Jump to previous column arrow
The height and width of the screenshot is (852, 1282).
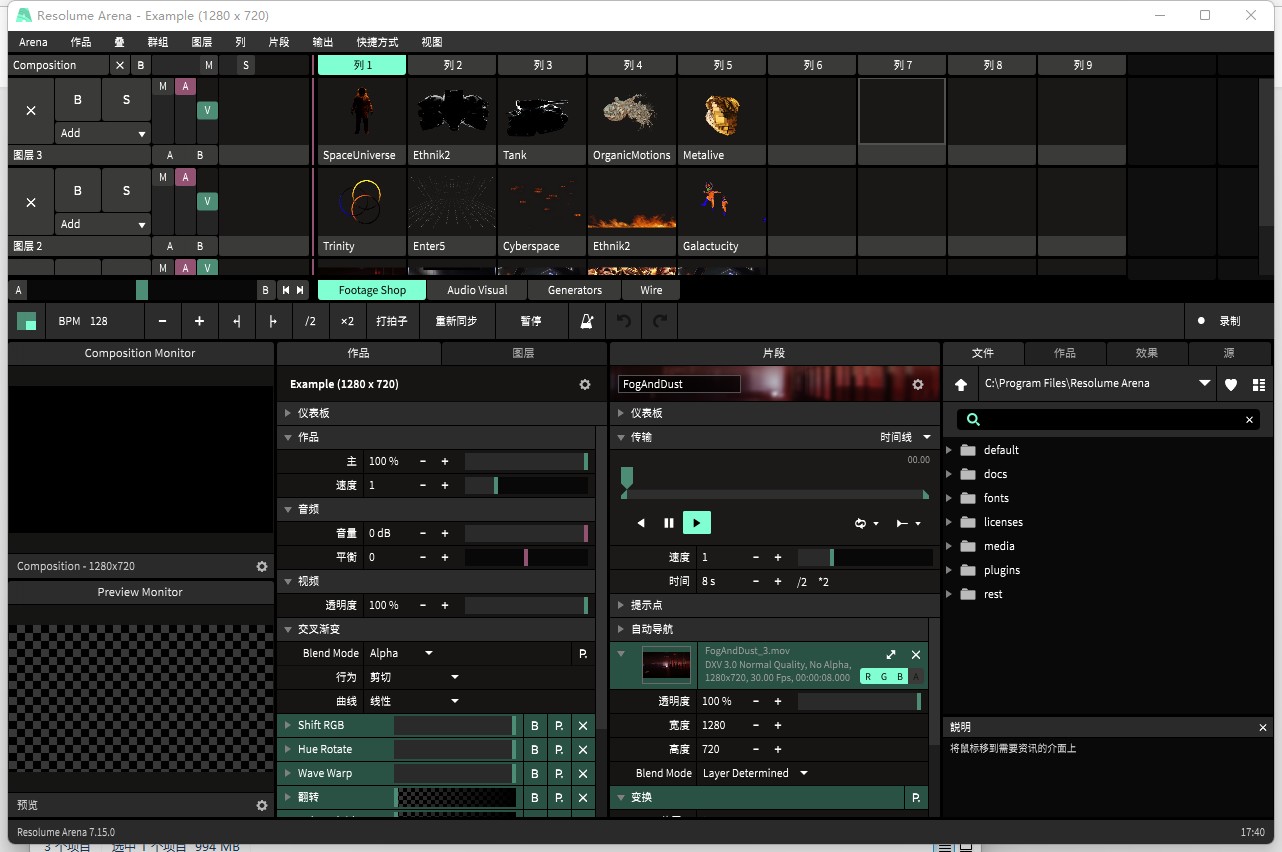point(285,290)
